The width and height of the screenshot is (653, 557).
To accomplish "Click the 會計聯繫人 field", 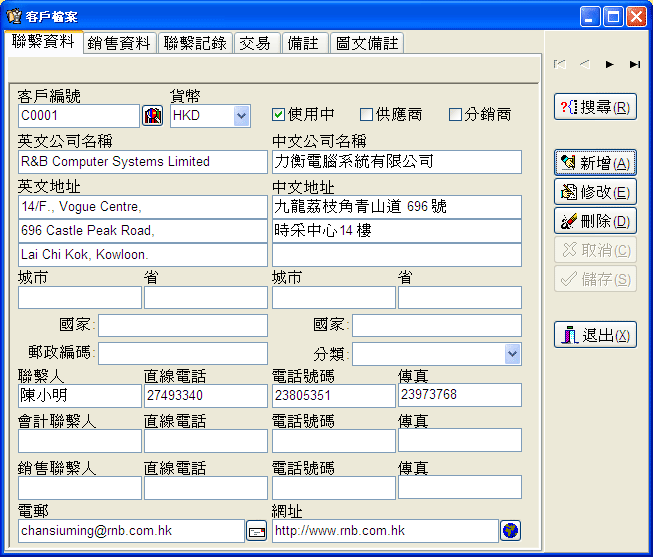I will [x=80, y=441].
